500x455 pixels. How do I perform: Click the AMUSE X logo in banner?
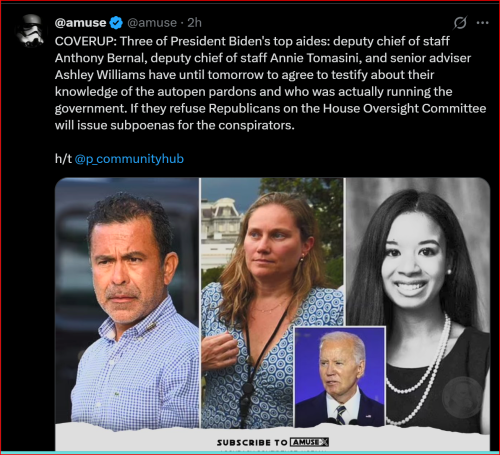click(309, 442)
